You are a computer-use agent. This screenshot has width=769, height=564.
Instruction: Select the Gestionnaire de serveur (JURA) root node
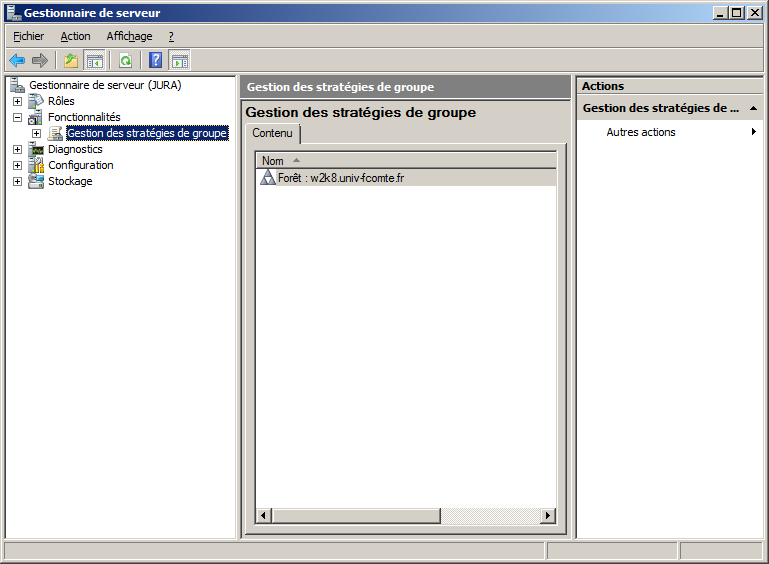point(105,85)
